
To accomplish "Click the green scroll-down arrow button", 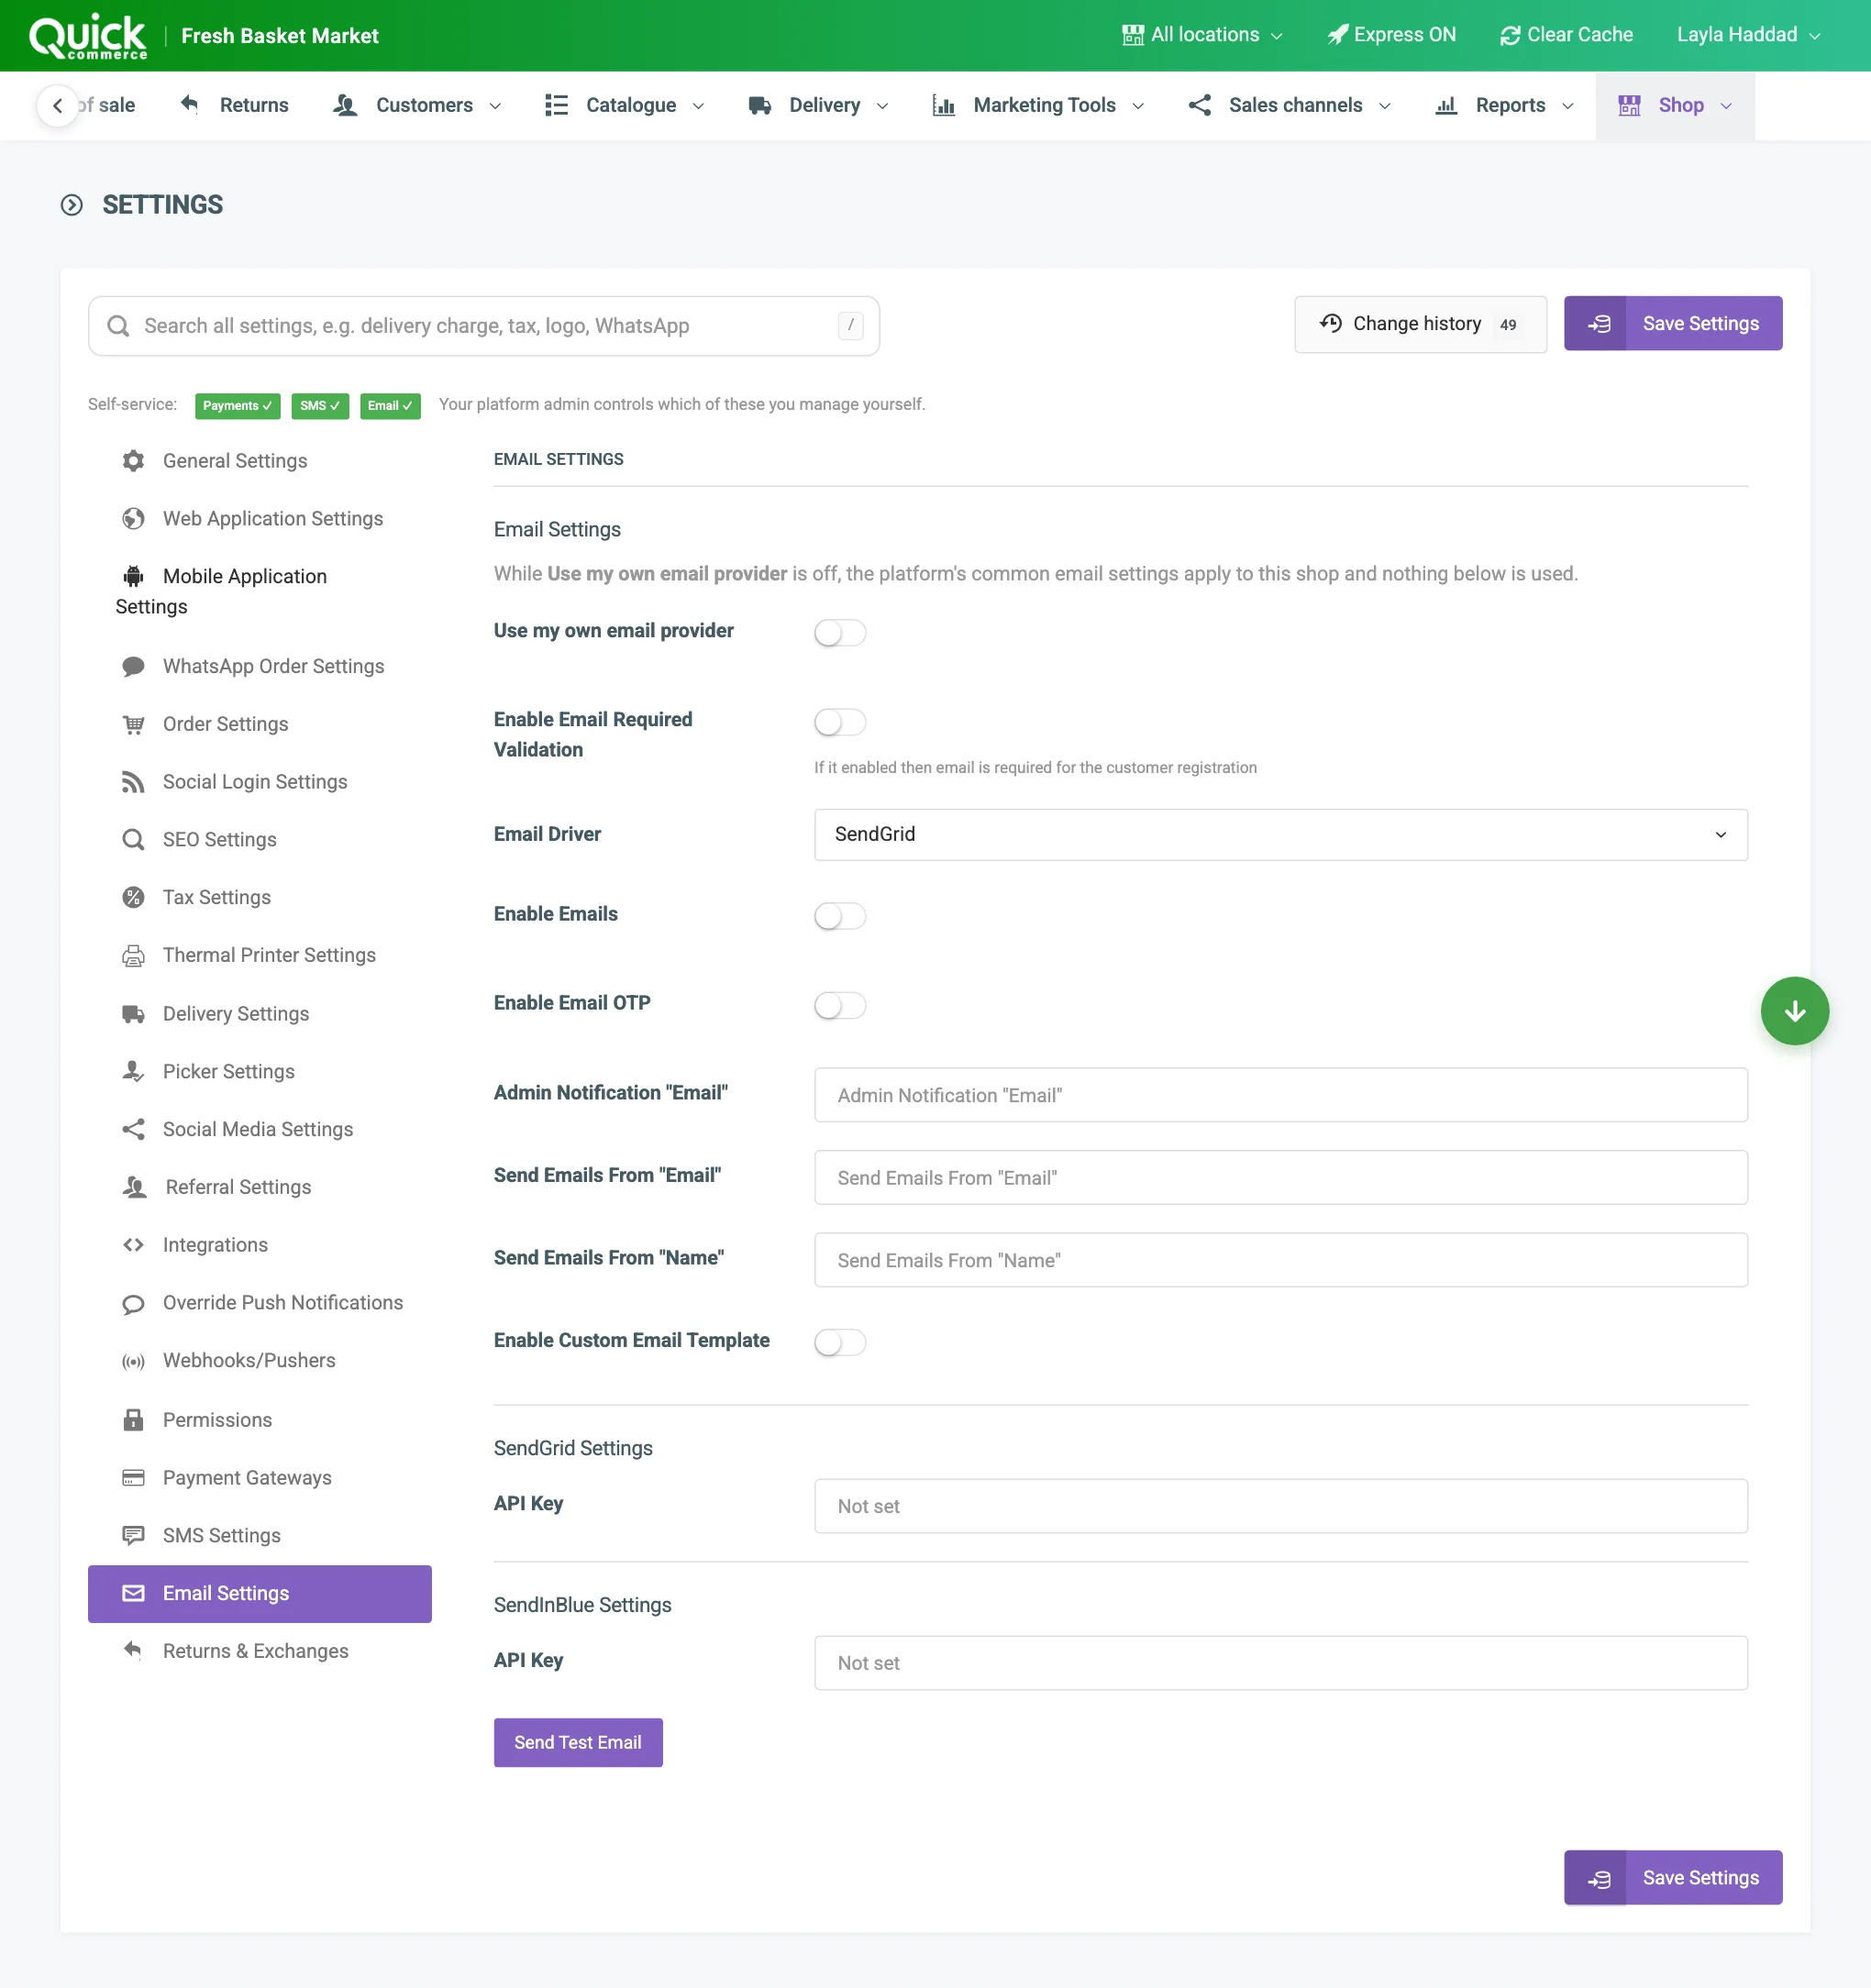I will point(1794,1011).
